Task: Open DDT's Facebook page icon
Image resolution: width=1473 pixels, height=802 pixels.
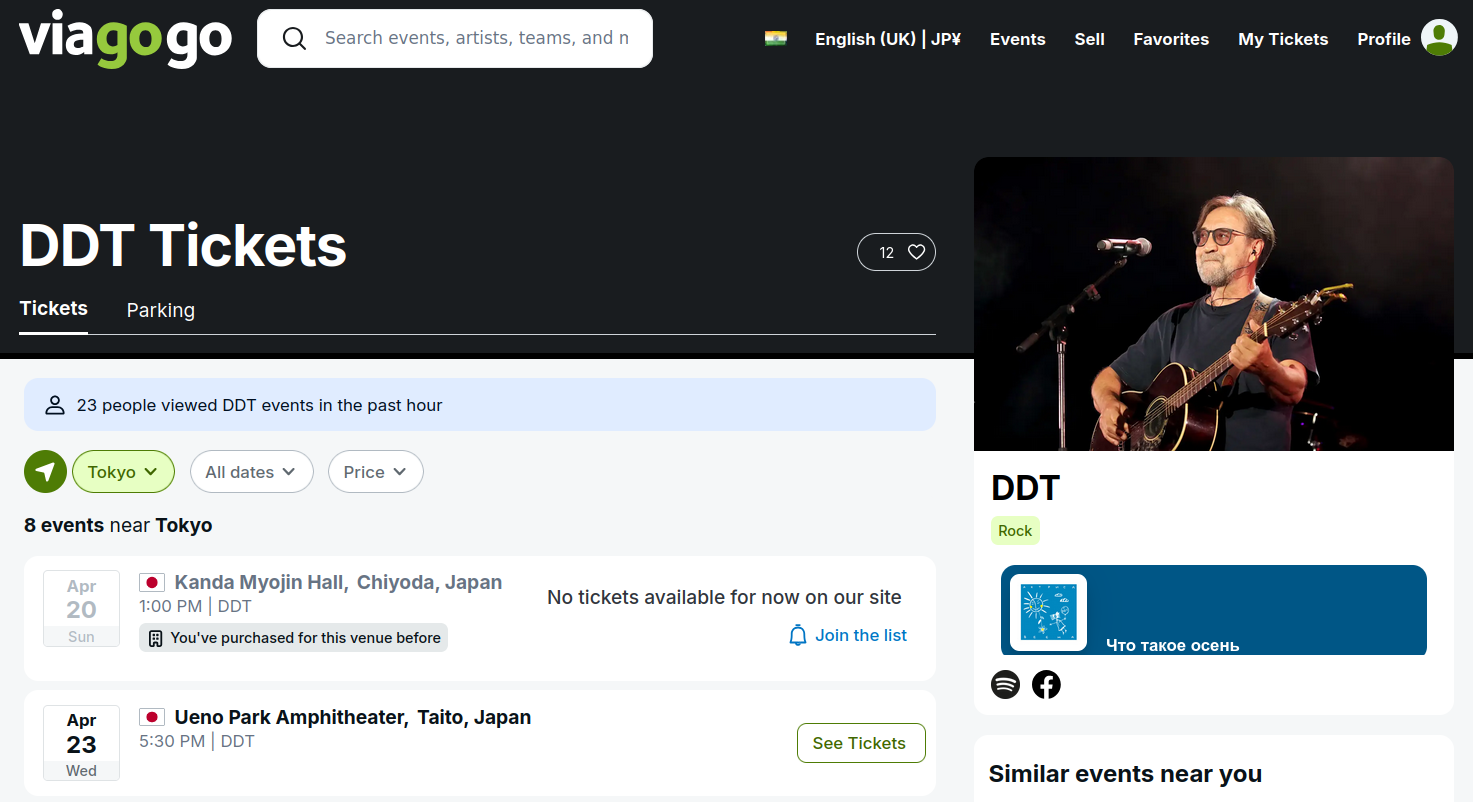Action: tap(1046, 685)
